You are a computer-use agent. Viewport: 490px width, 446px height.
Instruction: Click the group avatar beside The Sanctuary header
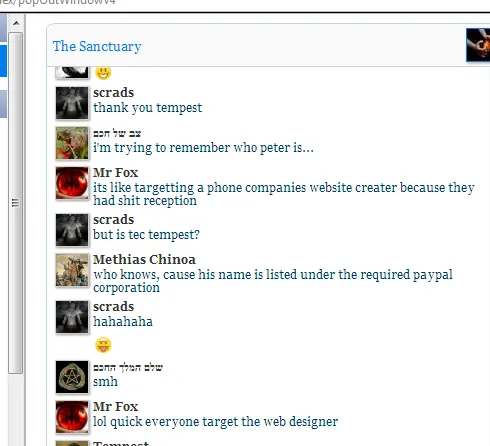point(478,45)
